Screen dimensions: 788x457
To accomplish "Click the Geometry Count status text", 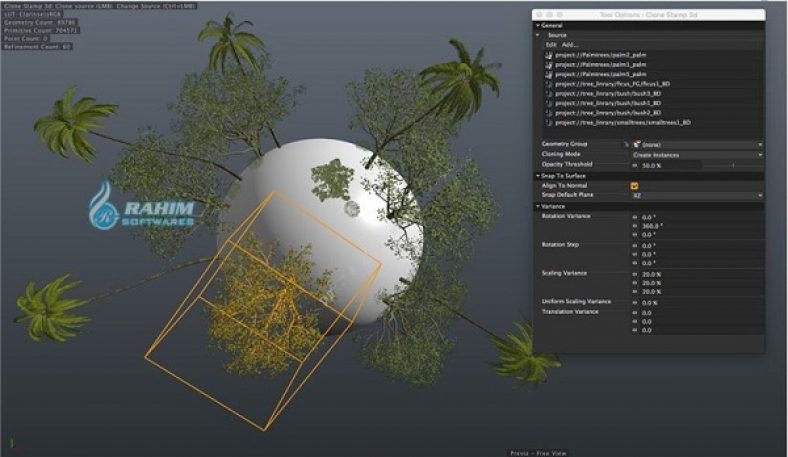I will (40, 23).
